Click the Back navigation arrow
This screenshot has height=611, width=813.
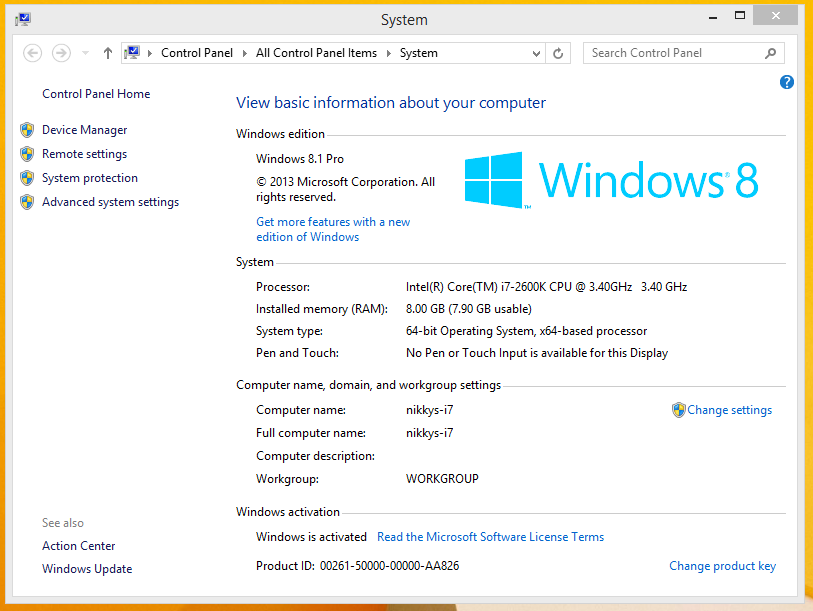[32, 53]
